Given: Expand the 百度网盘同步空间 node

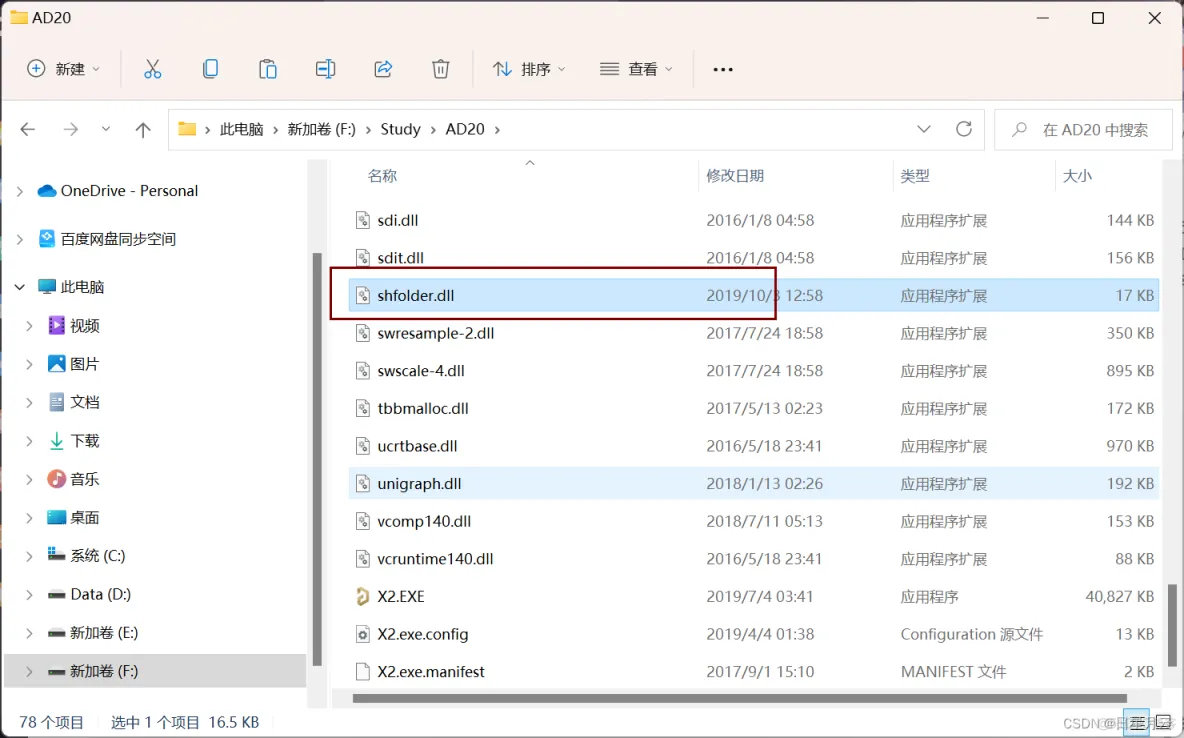Looking at the screenshot, I should 20,239.
